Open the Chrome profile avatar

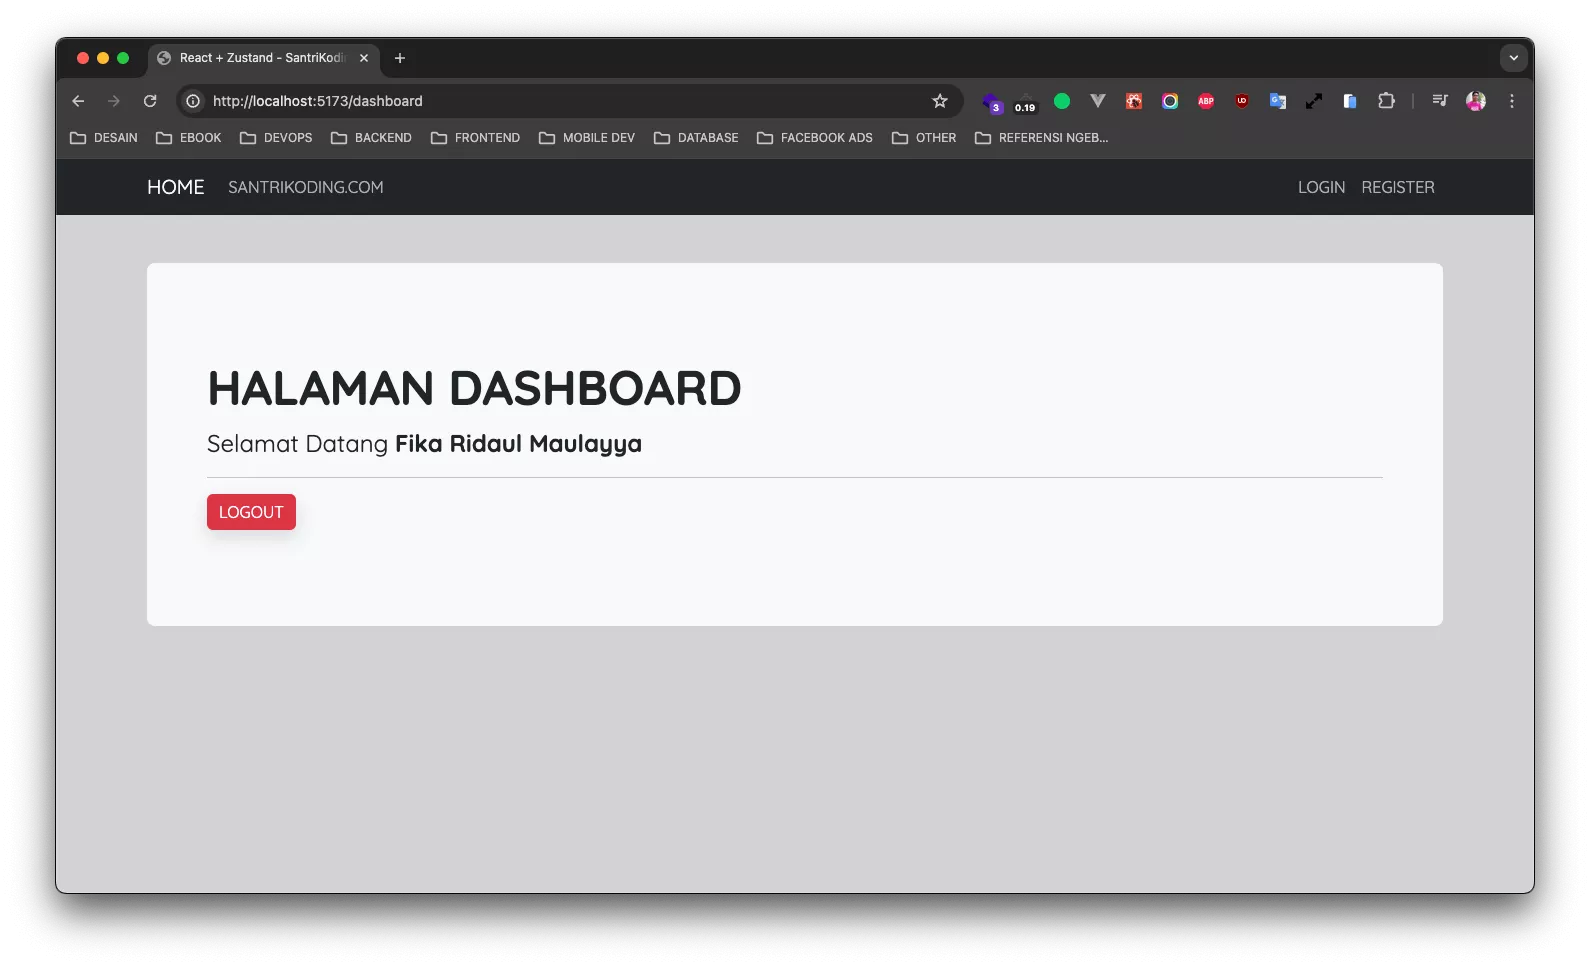1476,101
